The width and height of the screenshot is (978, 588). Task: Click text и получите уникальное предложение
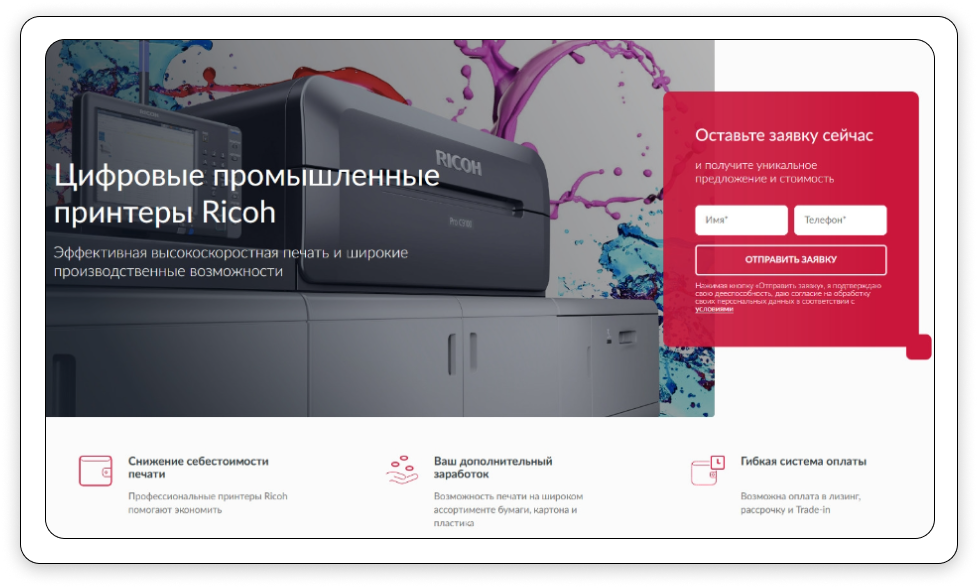764,172
